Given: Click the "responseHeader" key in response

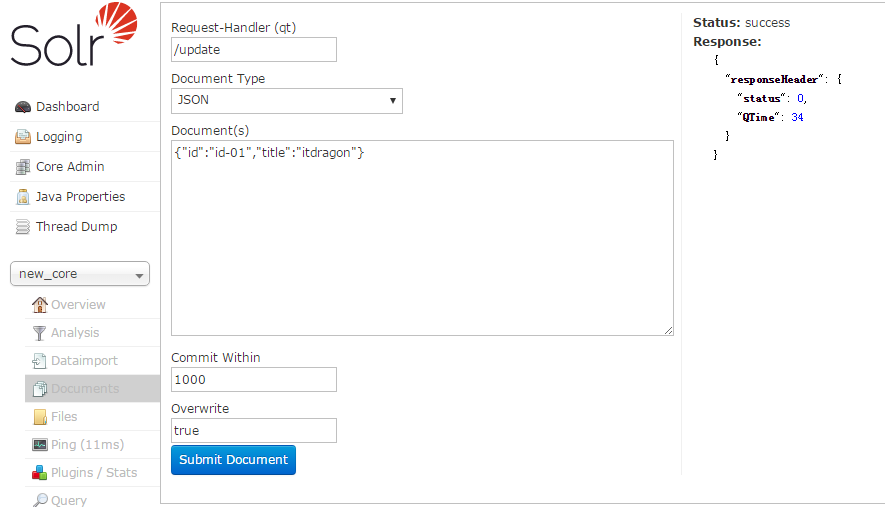Looking at the screenshot, I should [x=774, y=79].
